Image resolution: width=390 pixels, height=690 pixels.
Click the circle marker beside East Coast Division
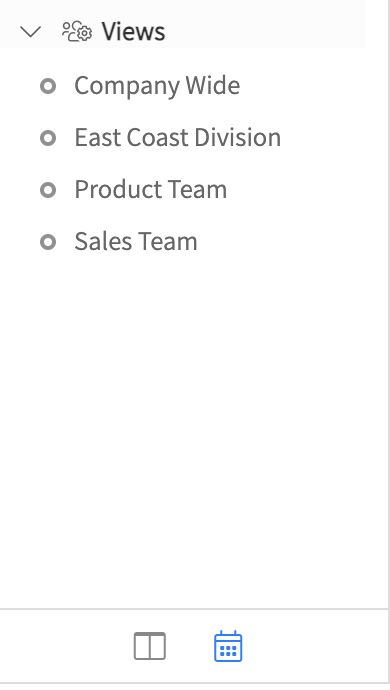click(x=48, y=138)
